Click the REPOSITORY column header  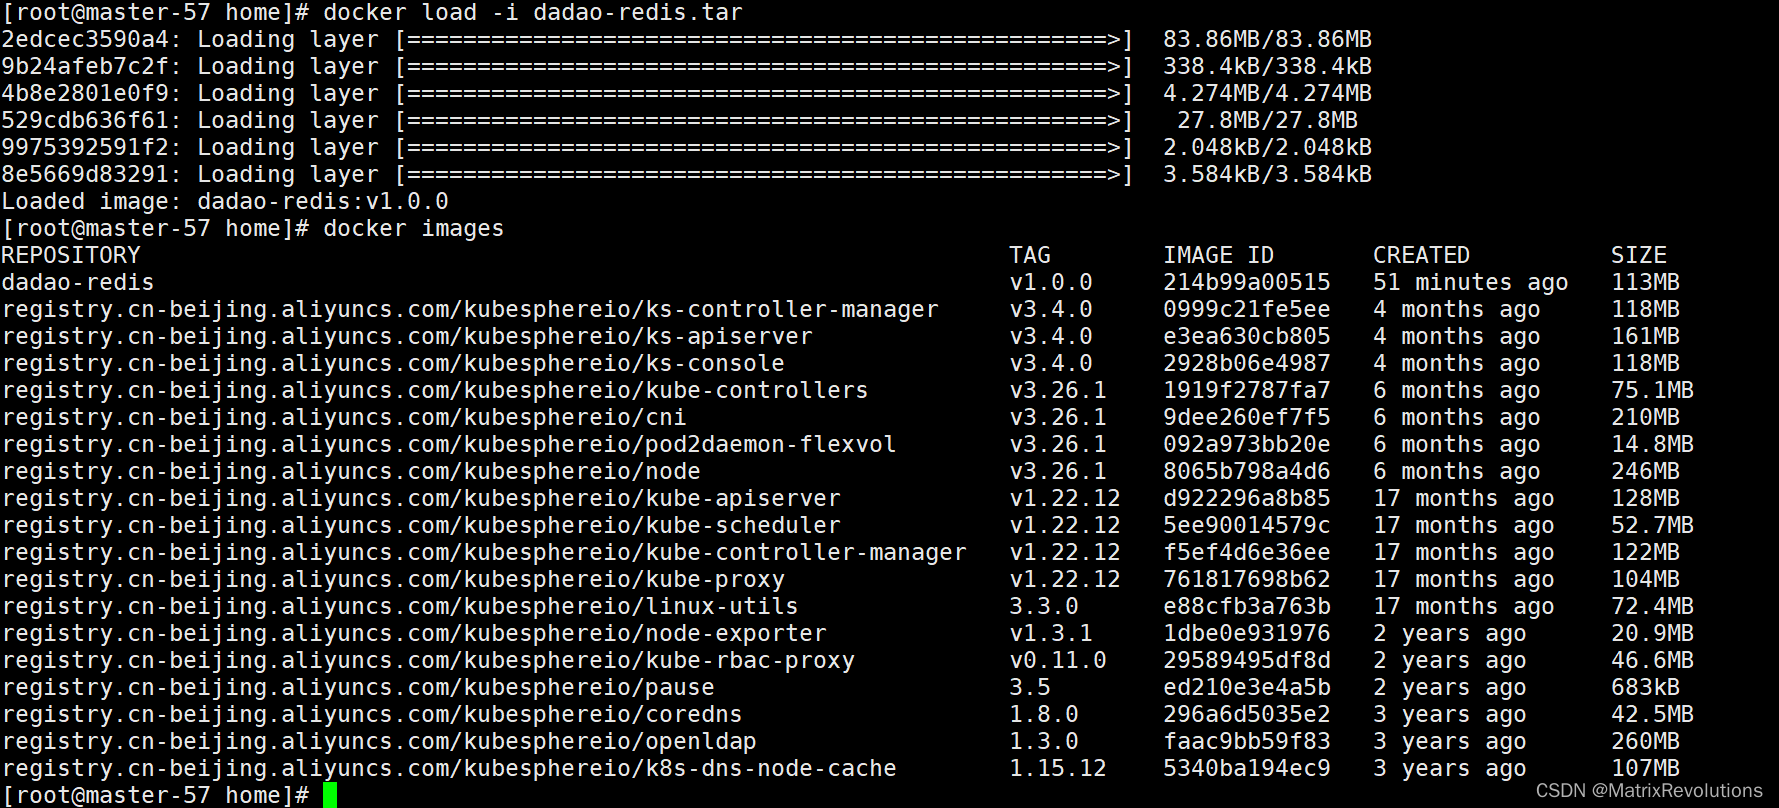click(x=71, y=256)
